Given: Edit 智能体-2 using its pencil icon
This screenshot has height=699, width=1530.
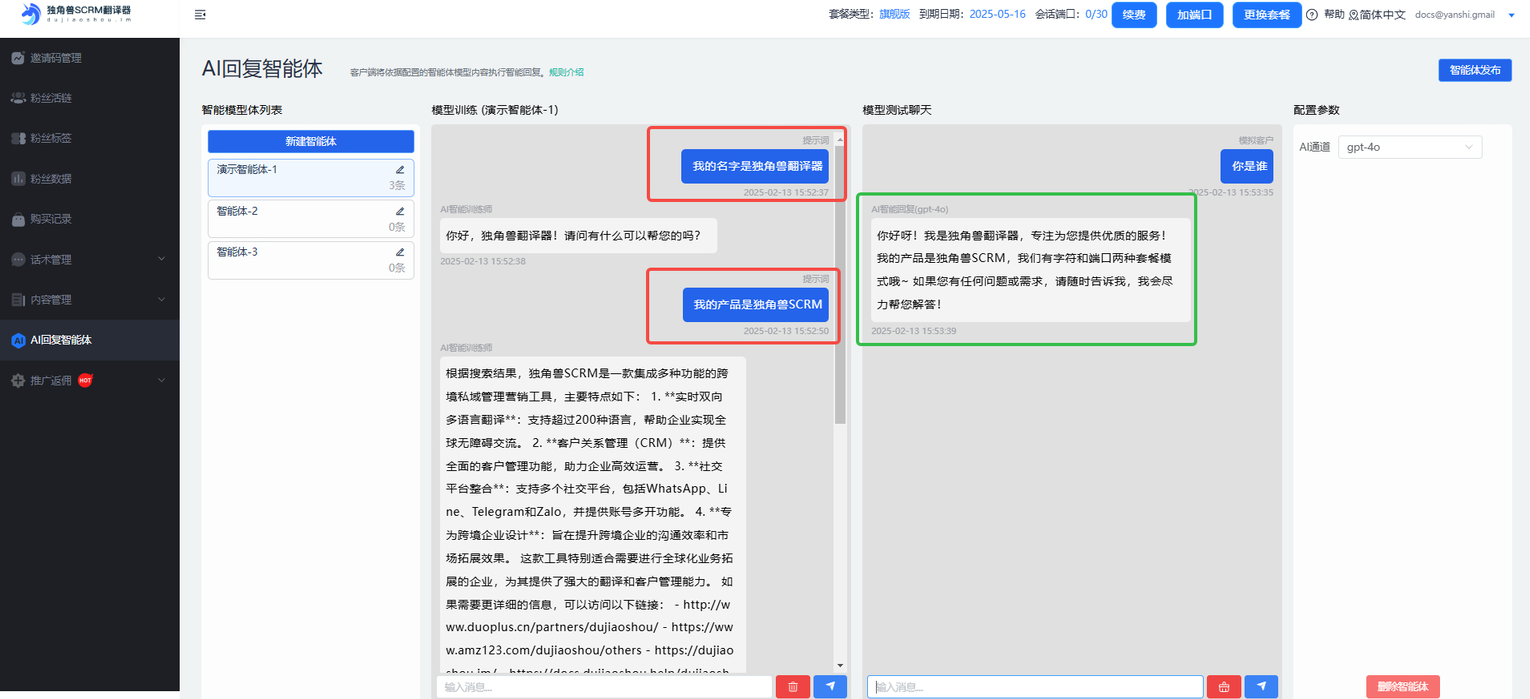Looking at the screenshot, I should click(x=400, y=211).
